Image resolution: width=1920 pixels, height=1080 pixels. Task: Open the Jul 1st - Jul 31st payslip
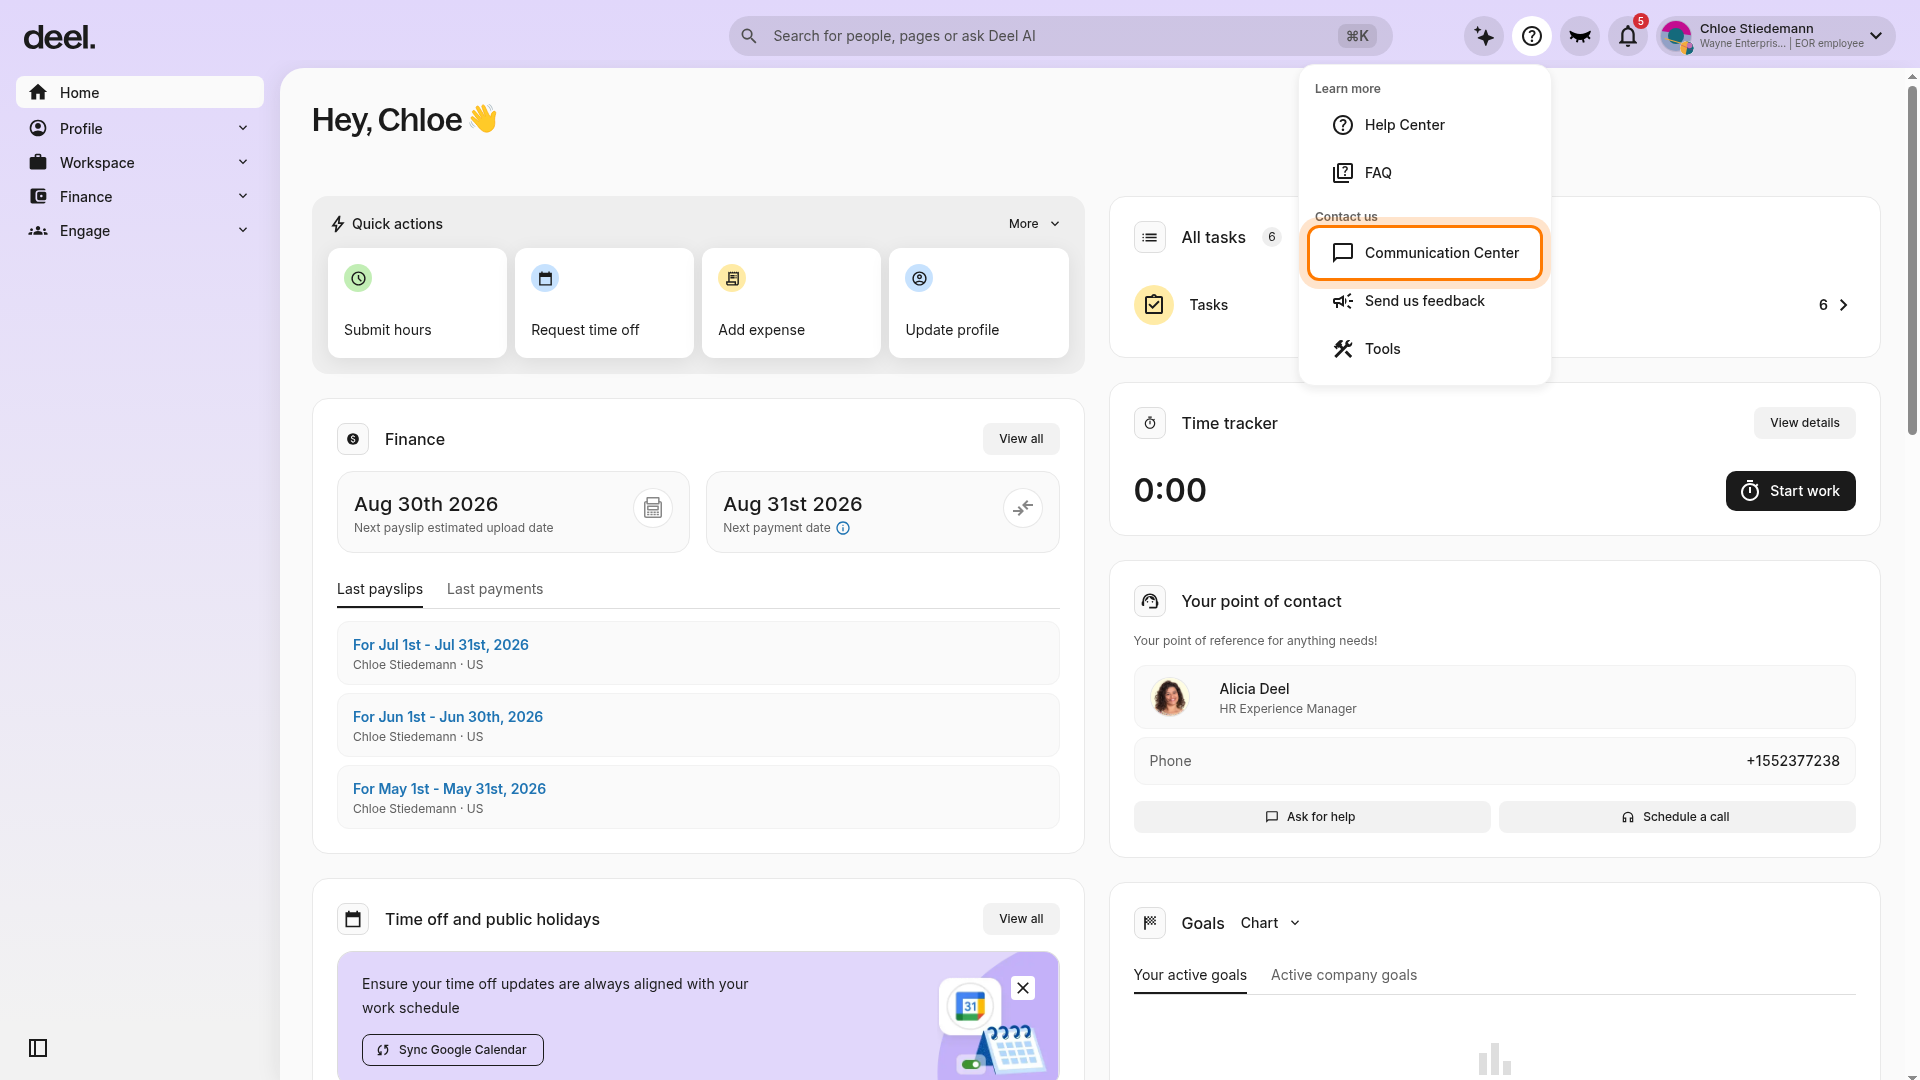click(x=698, y=653)
